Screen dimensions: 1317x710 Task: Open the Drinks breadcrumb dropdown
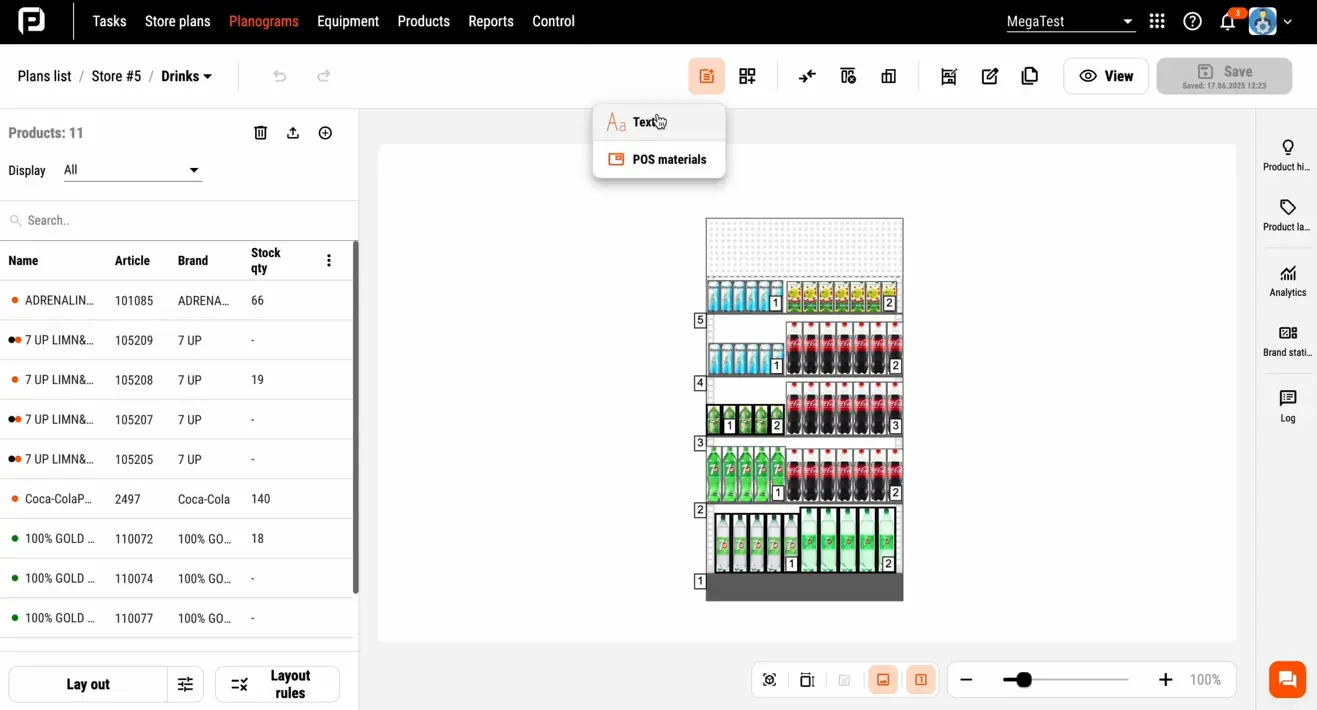186,75
